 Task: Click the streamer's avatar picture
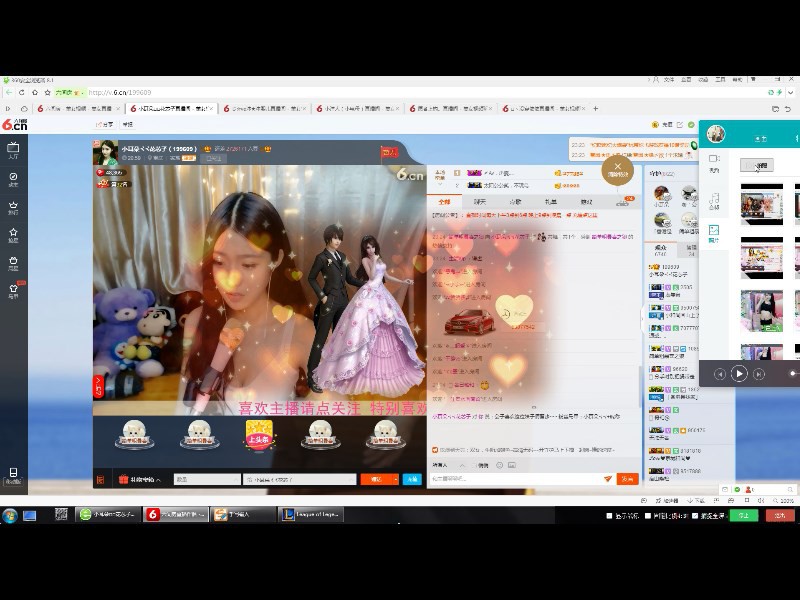click(x=106, y=152)
